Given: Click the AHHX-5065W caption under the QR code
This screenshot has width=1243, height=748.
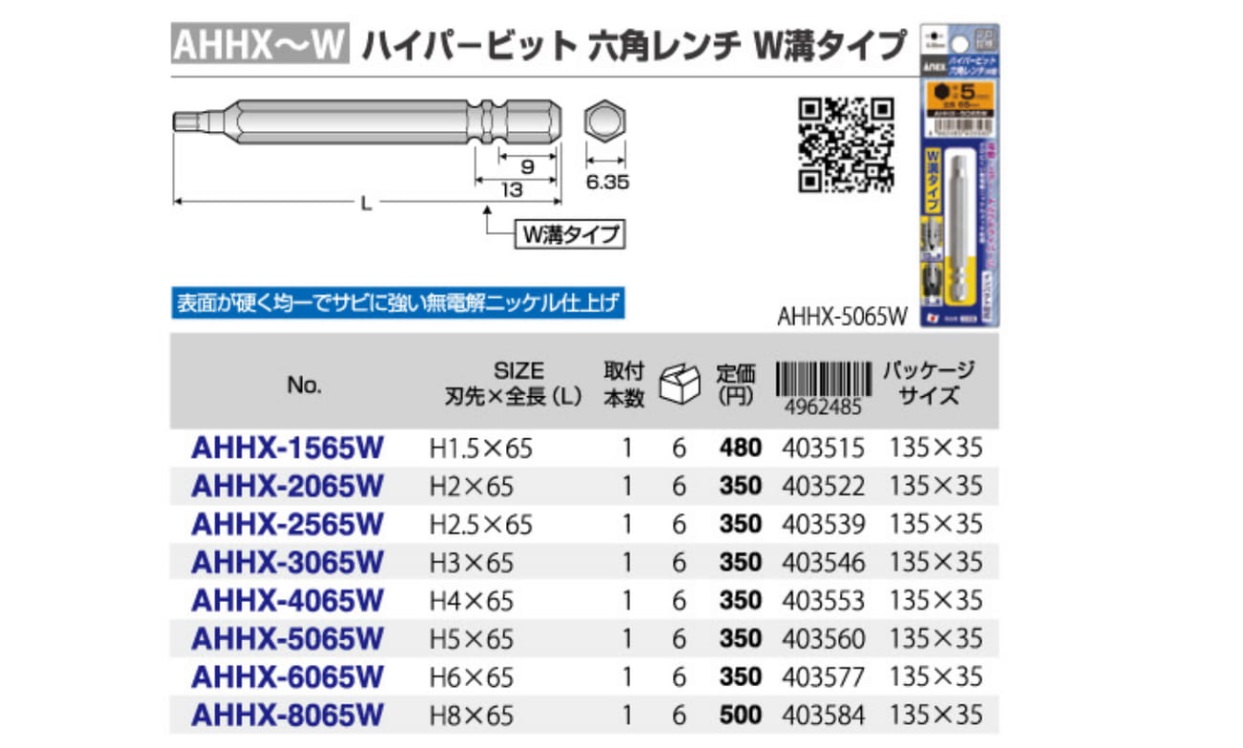Looking at the screenshot, I should pos(842,315).
